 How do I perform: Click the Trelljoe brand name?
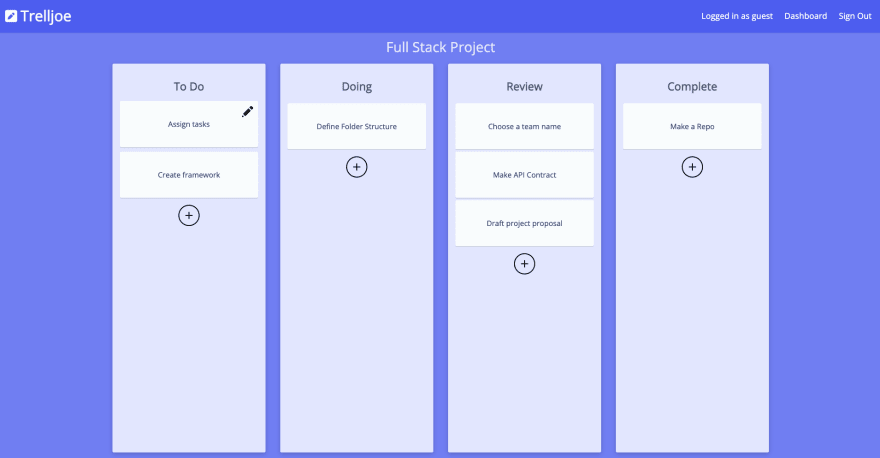point(46,16)
